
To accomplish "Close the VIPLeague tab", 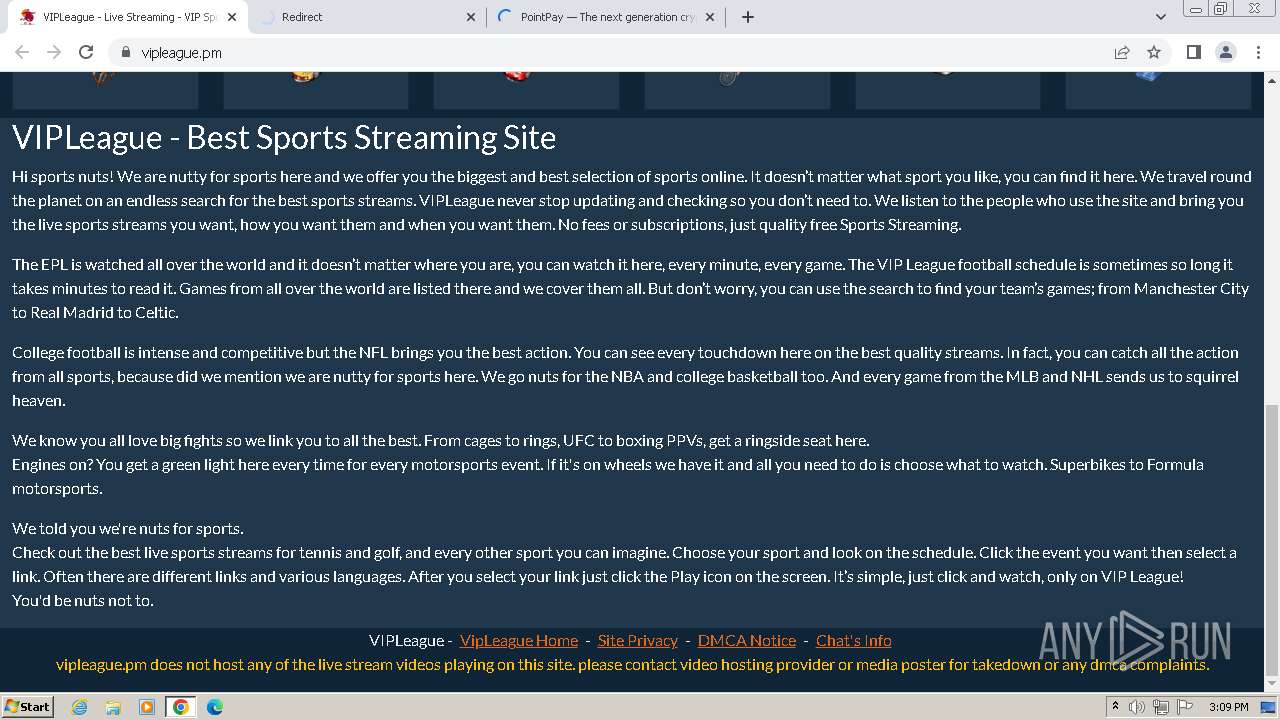I will pyautogui.click(x=232, y=17).
